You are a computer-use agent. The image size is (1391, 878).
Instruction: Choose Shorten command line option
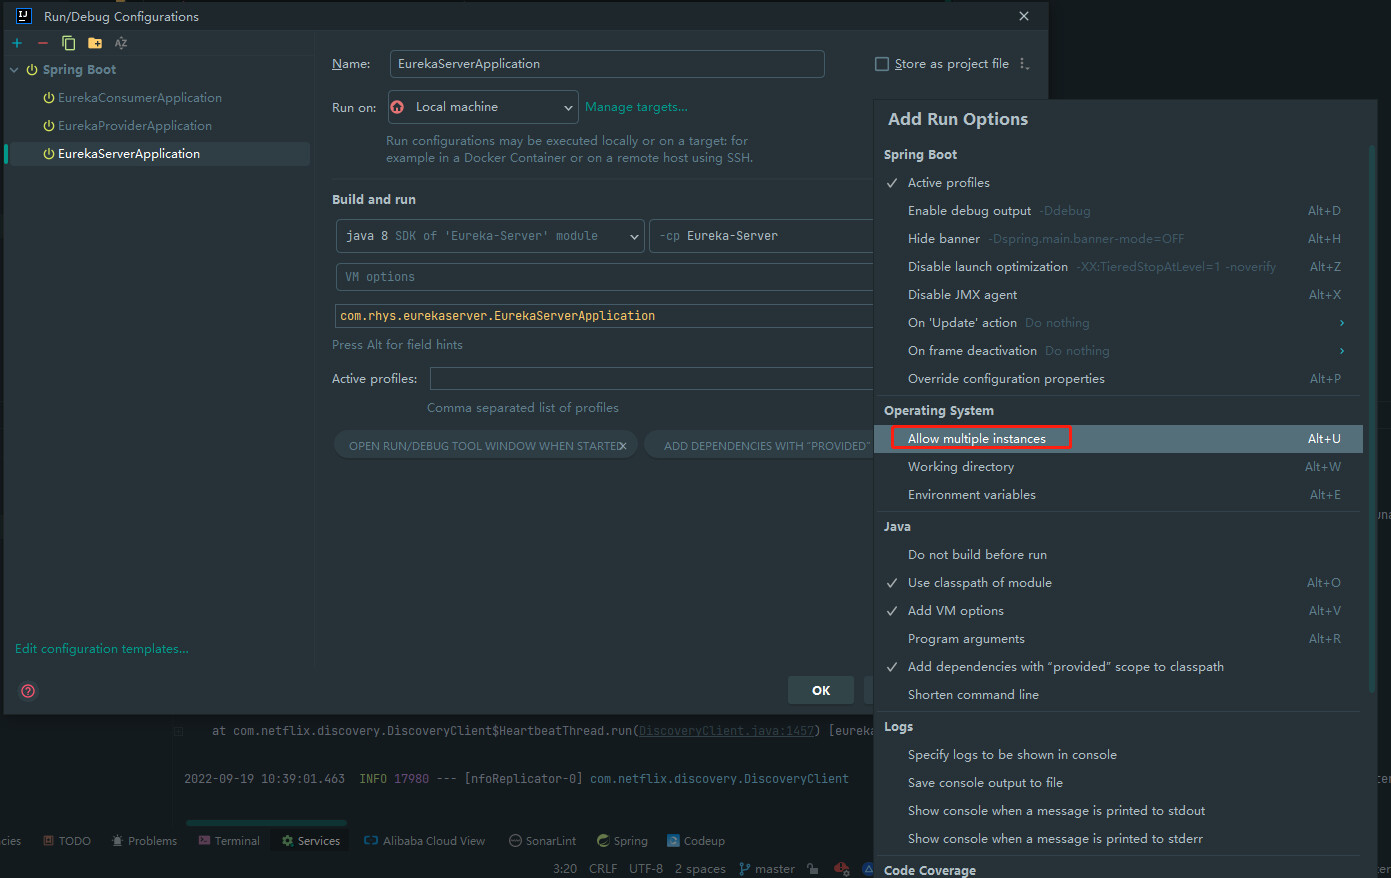point(1118,695)
